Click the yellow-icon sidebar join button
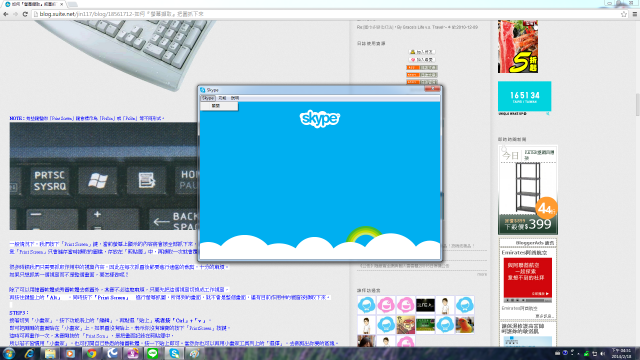 (422, 52)
